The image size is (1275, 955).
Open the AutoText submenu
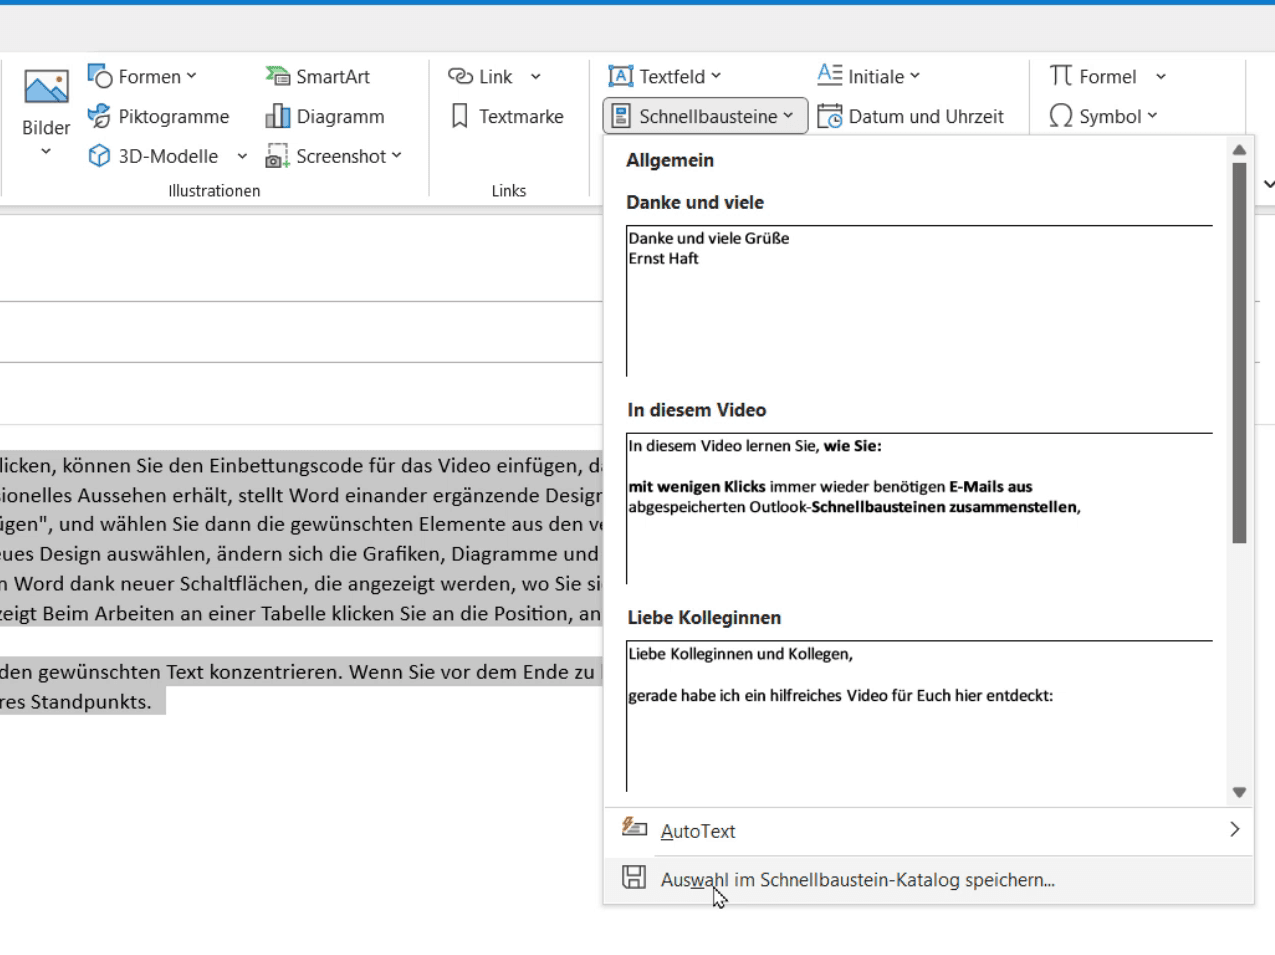[928, 831]
